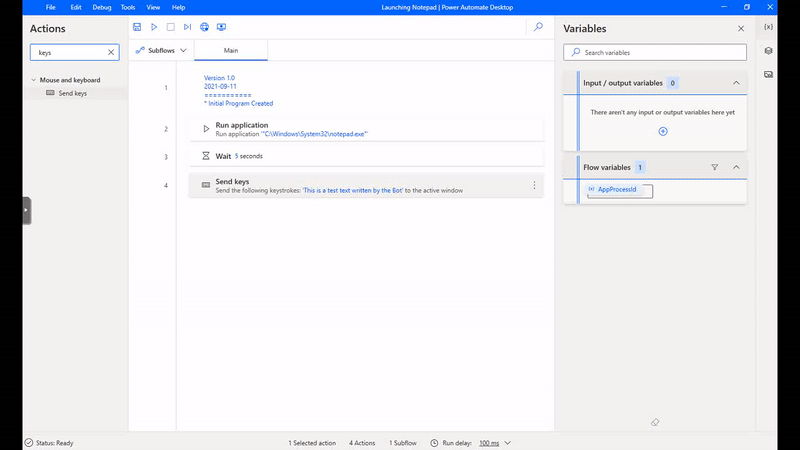Click the 100 ms run delay value
This screenshot has width=800, height=450.
pyautogui.click(x=489, y=443)
